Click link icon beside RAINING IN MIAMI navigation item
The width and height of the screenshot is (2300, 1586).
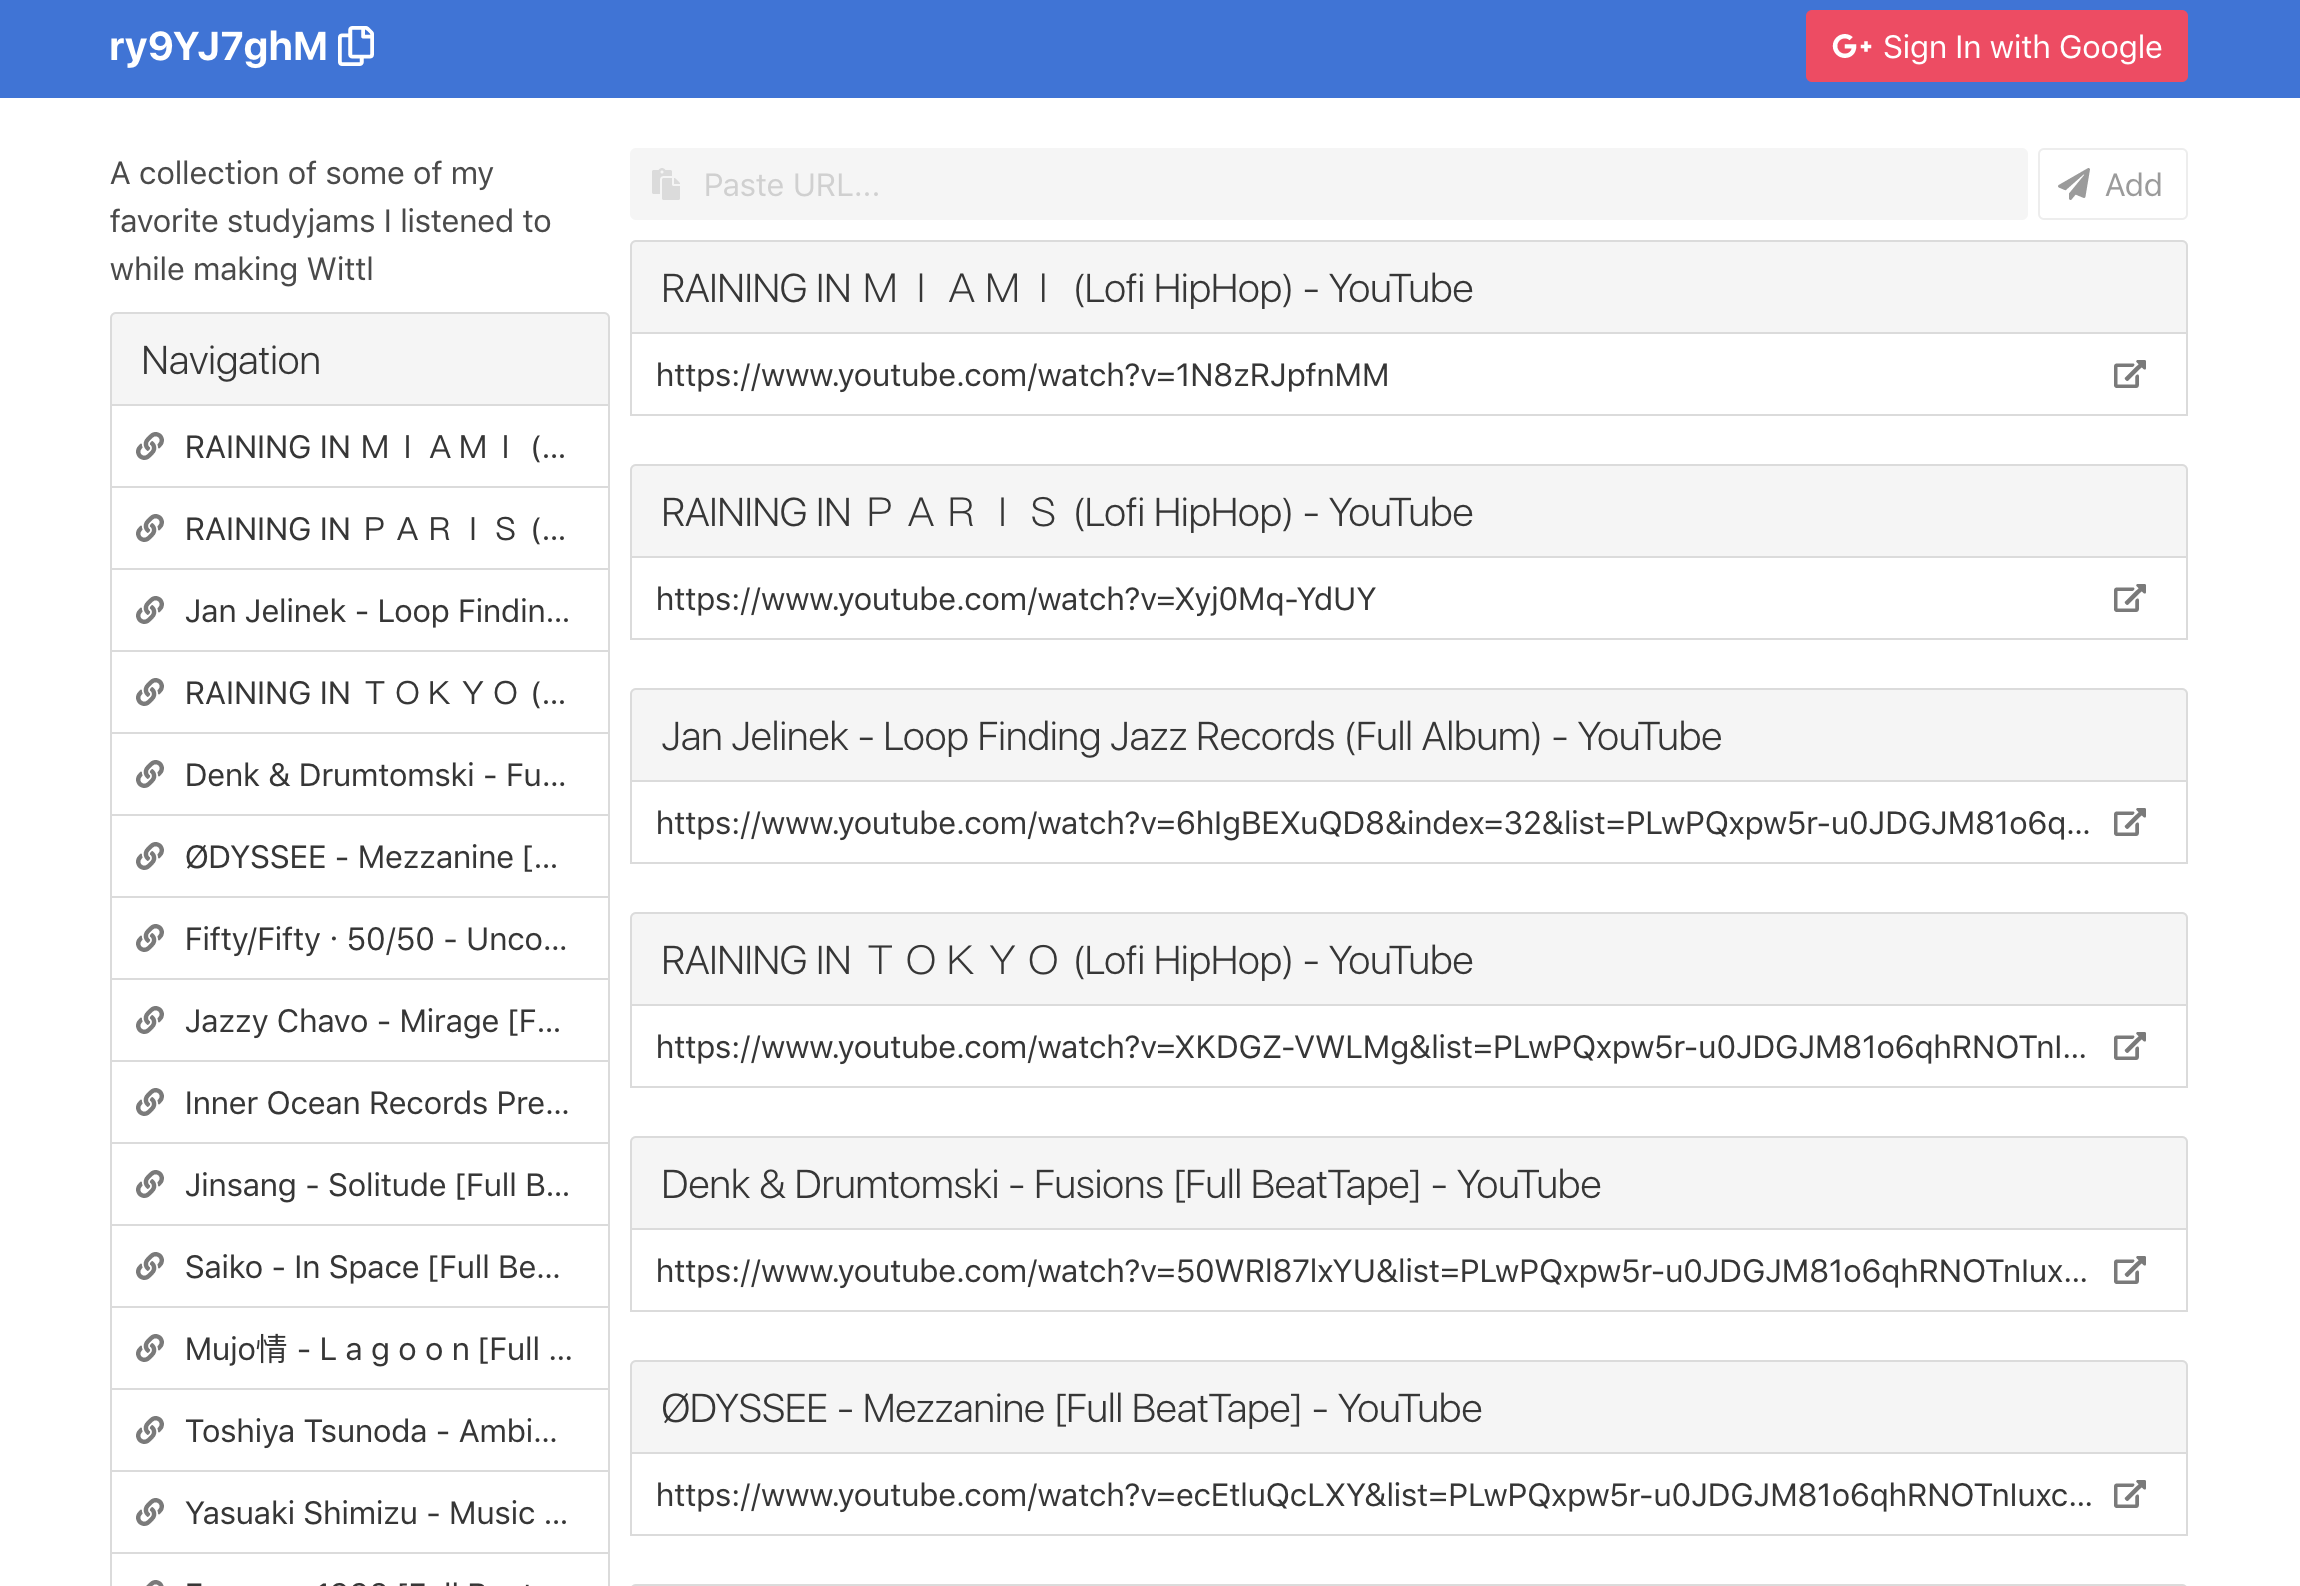coord(150,446)
